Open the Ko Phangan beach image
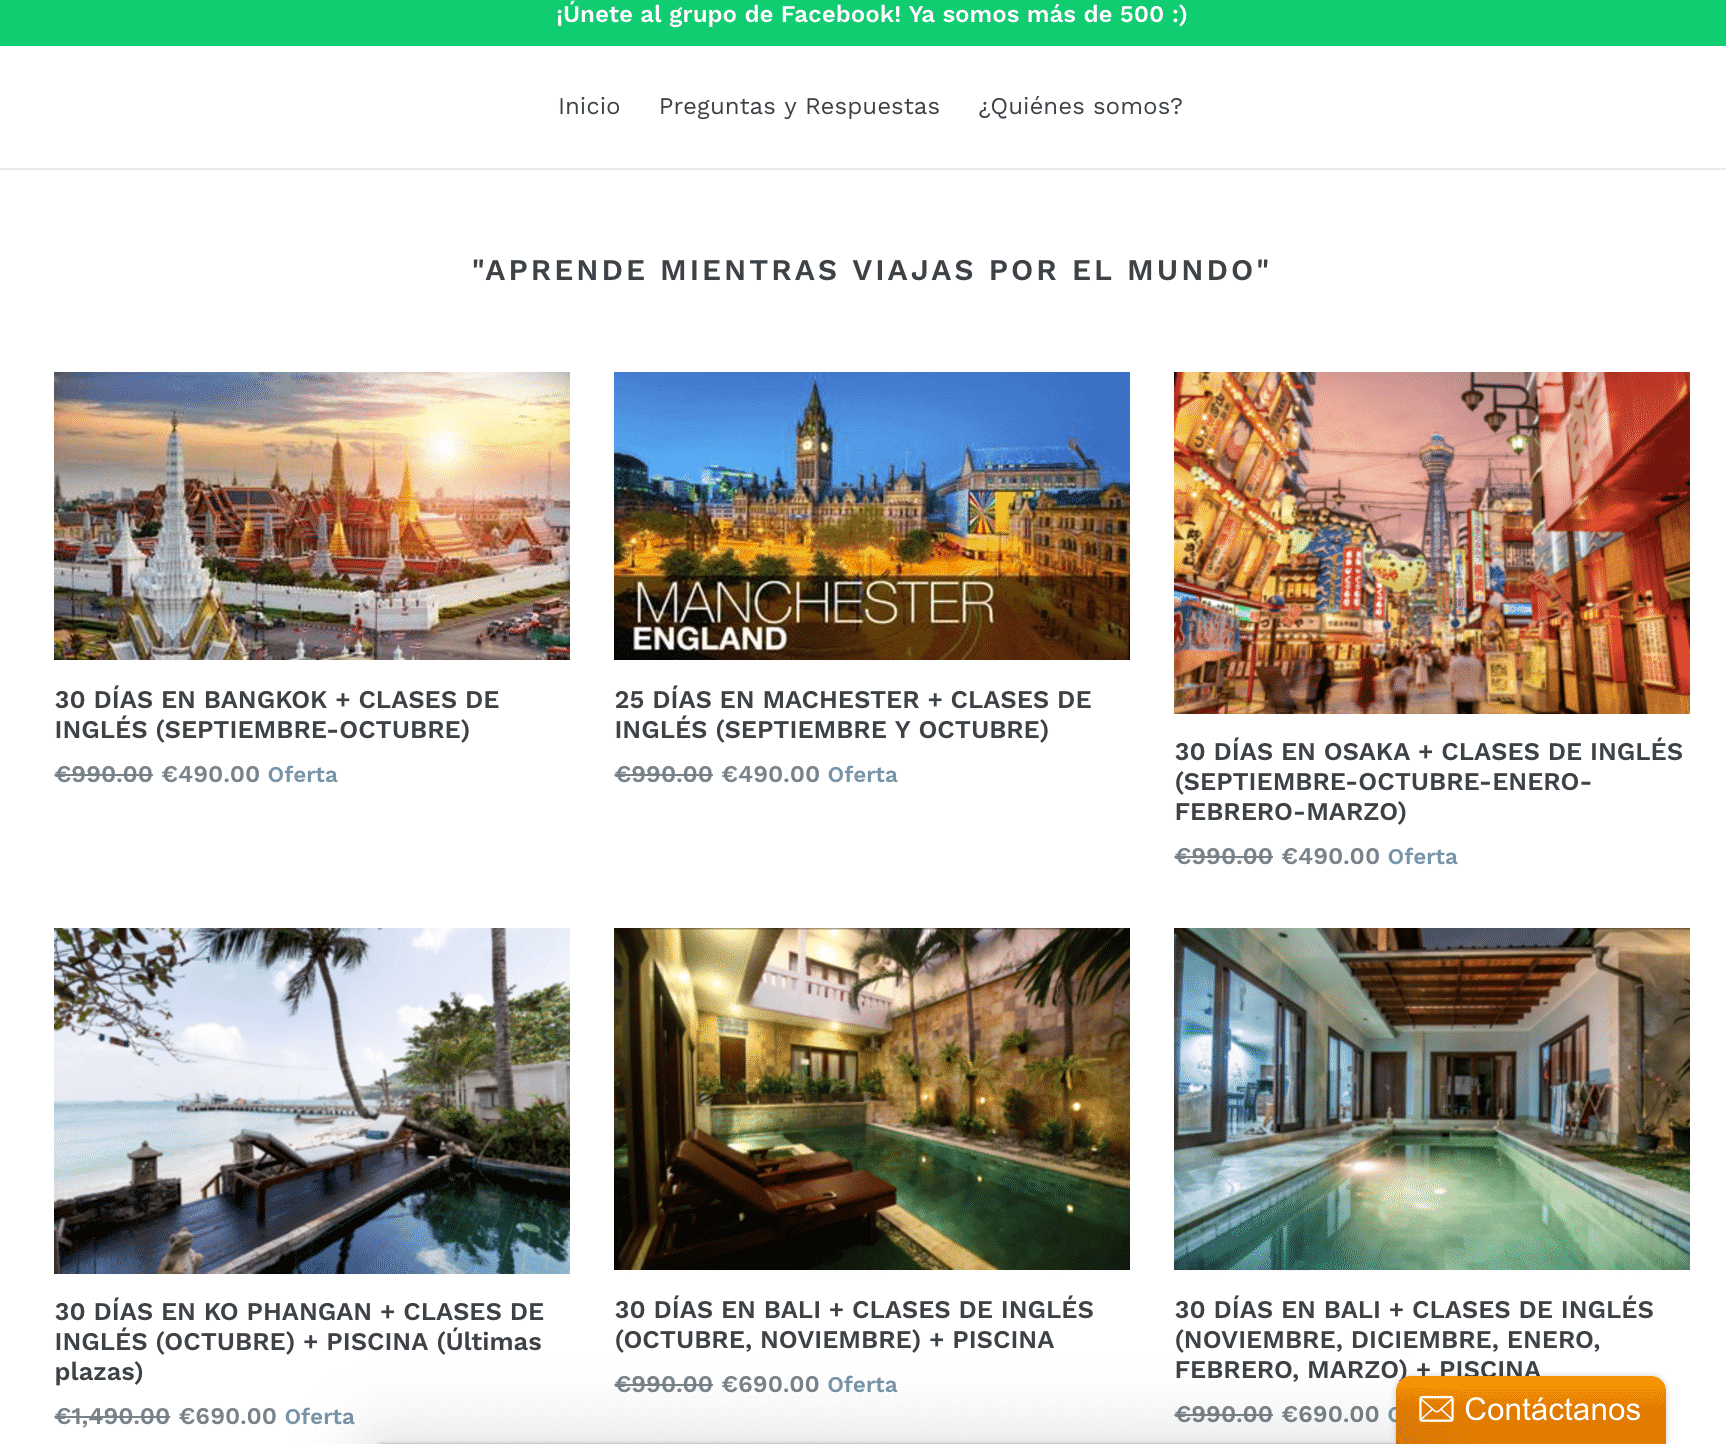This screenshot has height=1444, width=1726. coord(312,1101)
